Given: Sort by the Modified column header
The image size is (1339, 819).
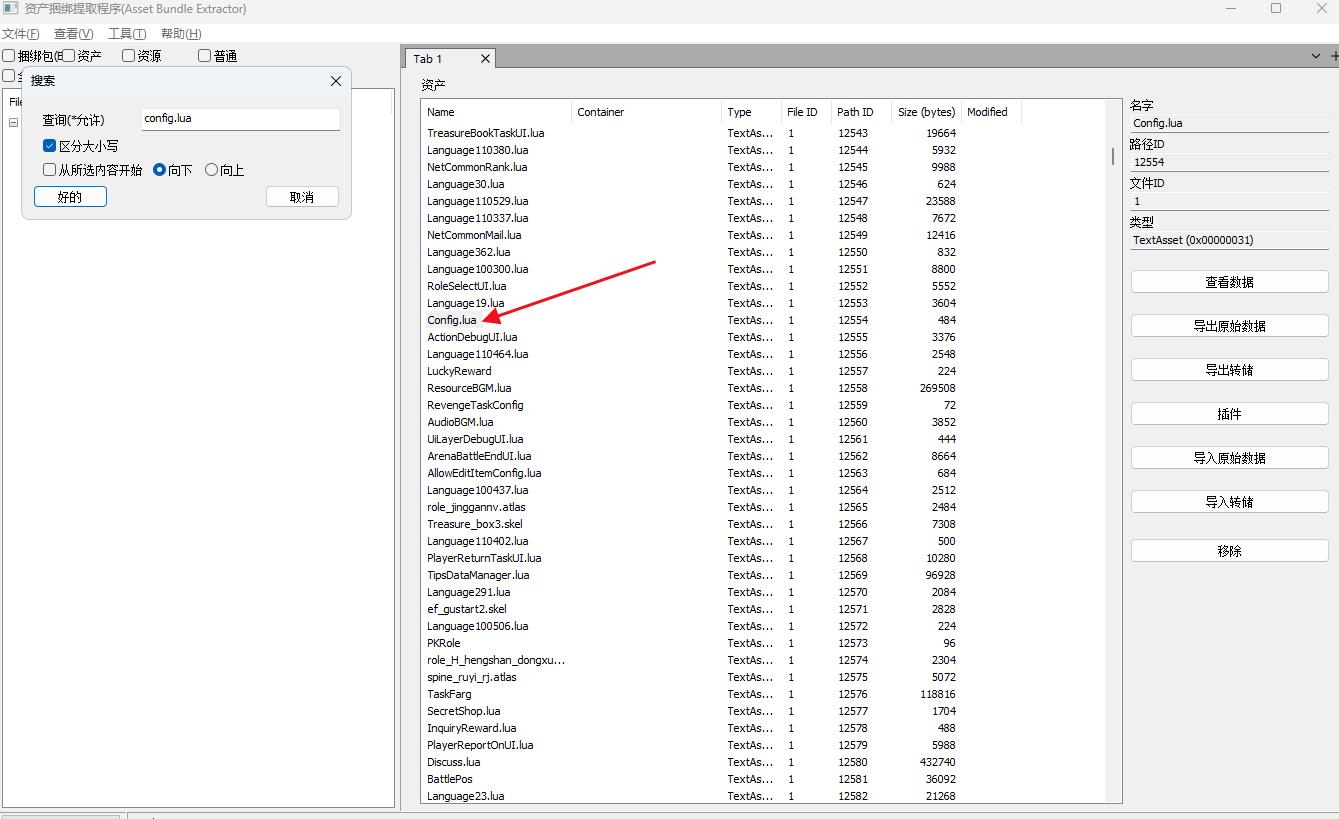Looking at the screenshot, I should 991,112.
